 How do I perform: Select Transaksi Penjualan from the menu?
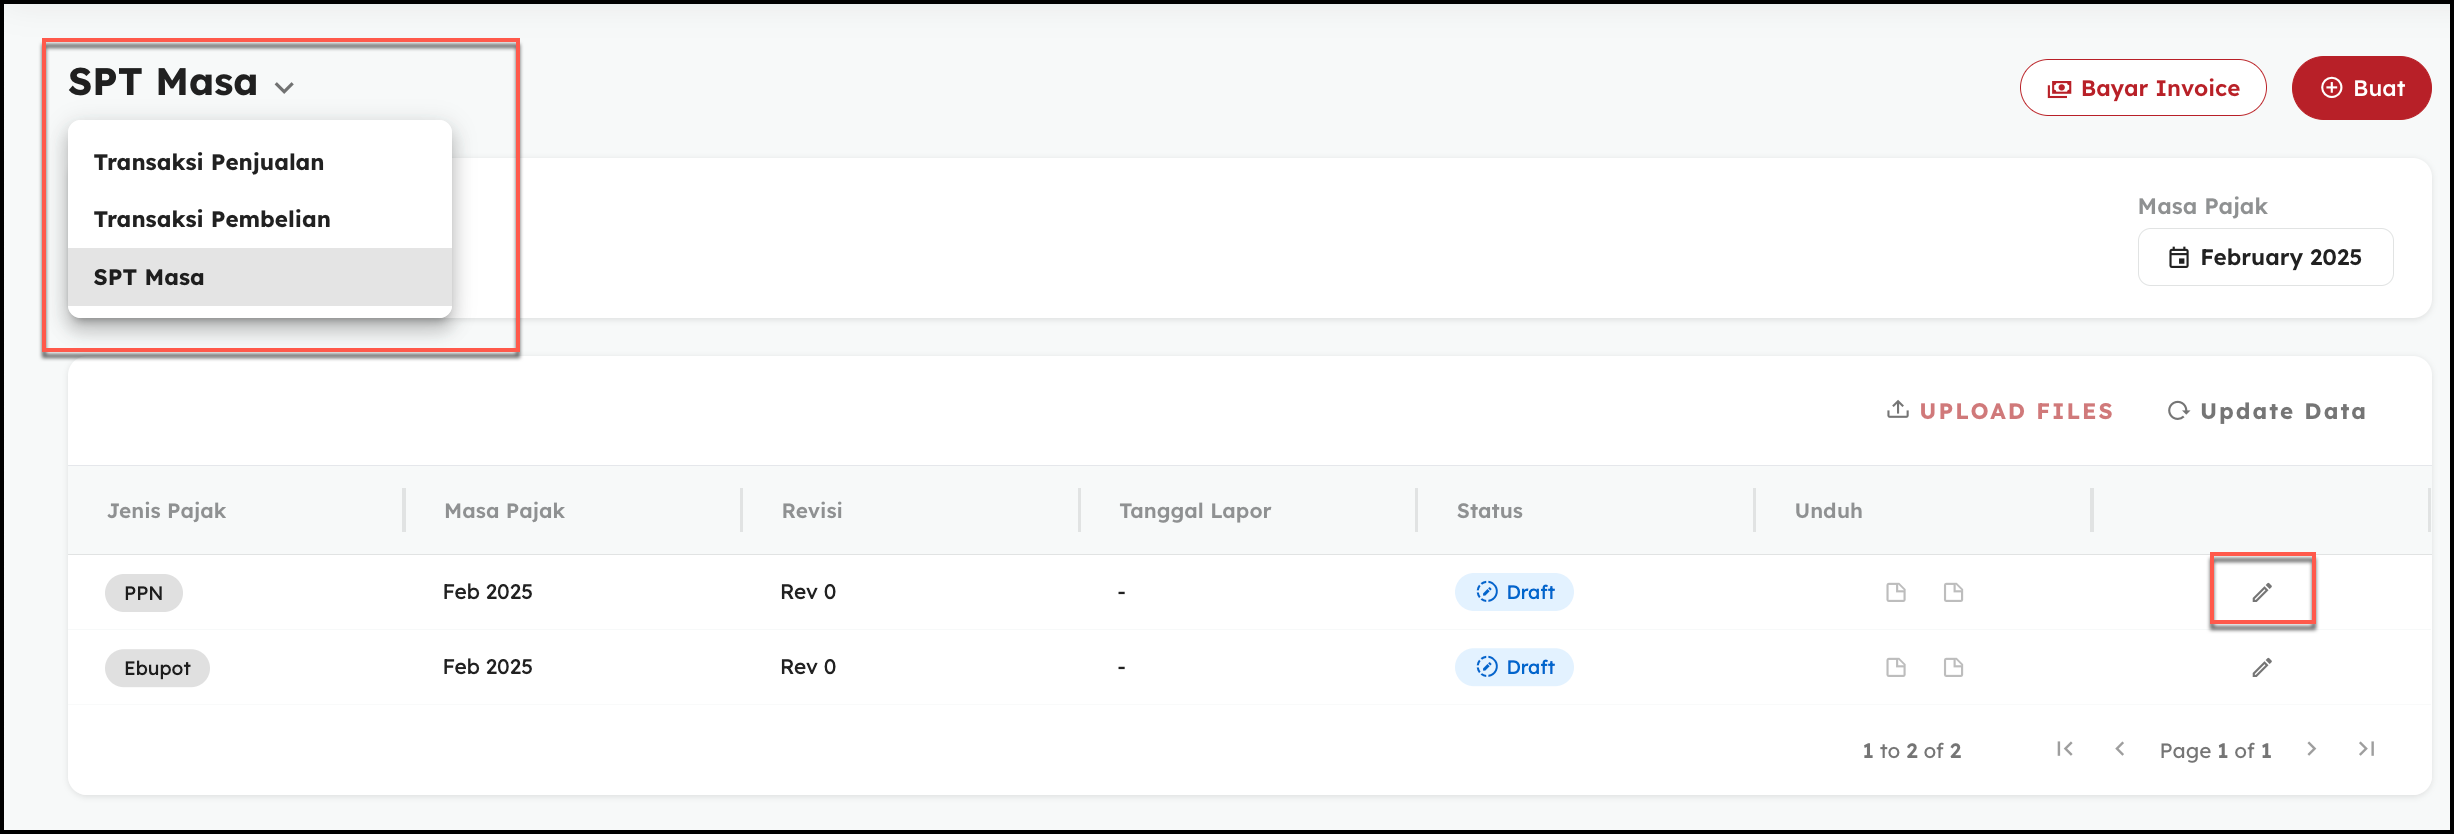pyautogui.click(x=209, y=162)
